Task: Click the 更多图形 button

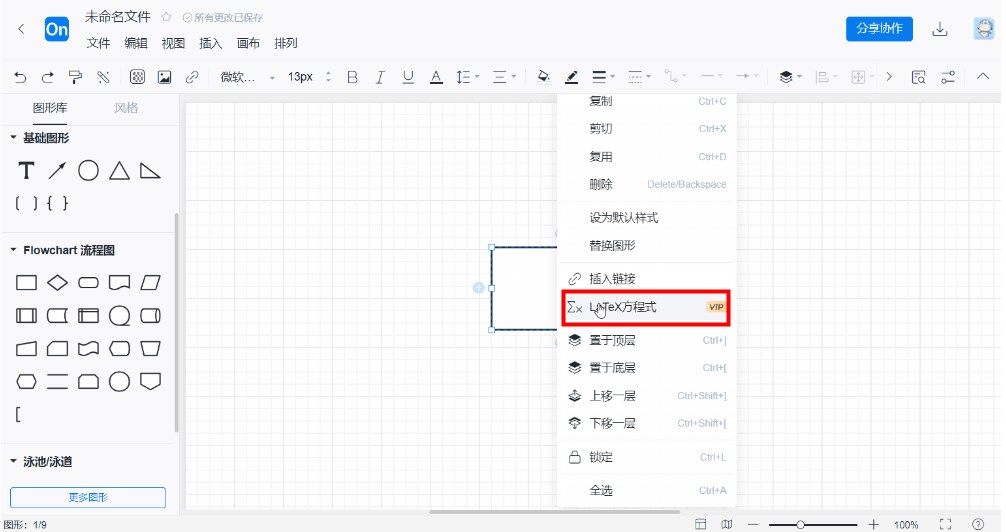Action: [x=88, y=497]
